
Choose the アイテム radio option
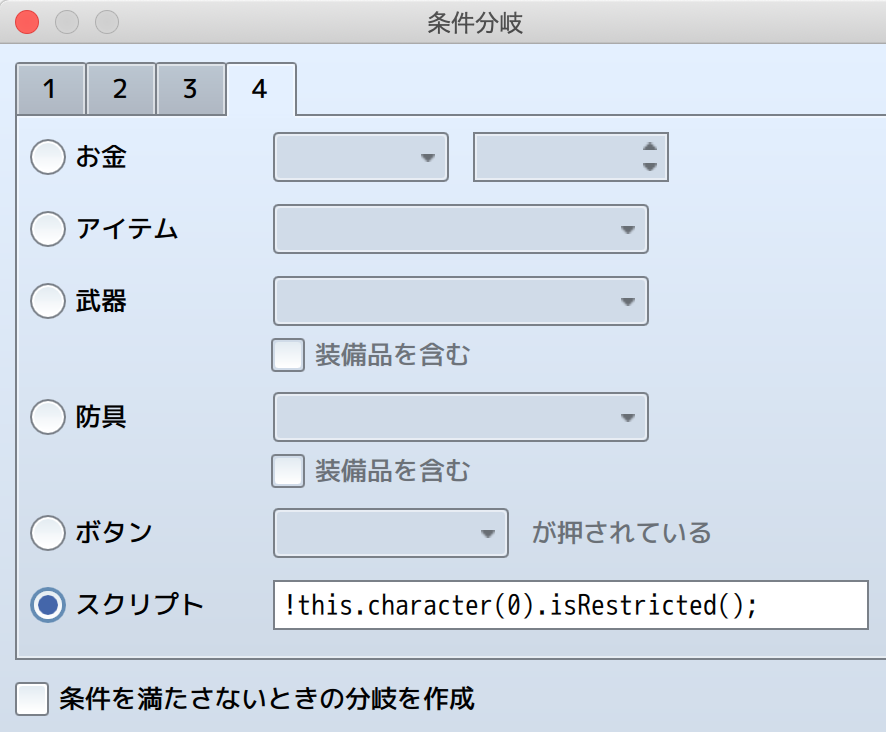pos(48,229)
